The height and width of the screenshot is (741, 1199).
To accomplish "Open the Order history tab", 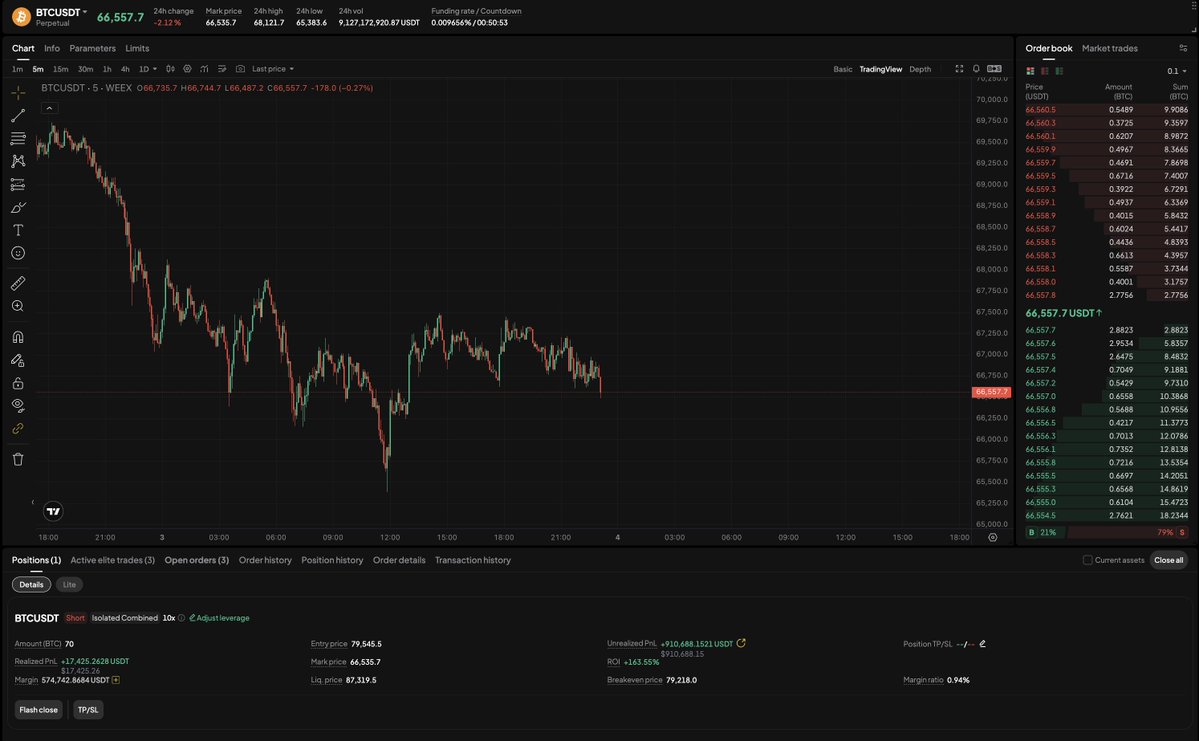I will pos(265,560).
